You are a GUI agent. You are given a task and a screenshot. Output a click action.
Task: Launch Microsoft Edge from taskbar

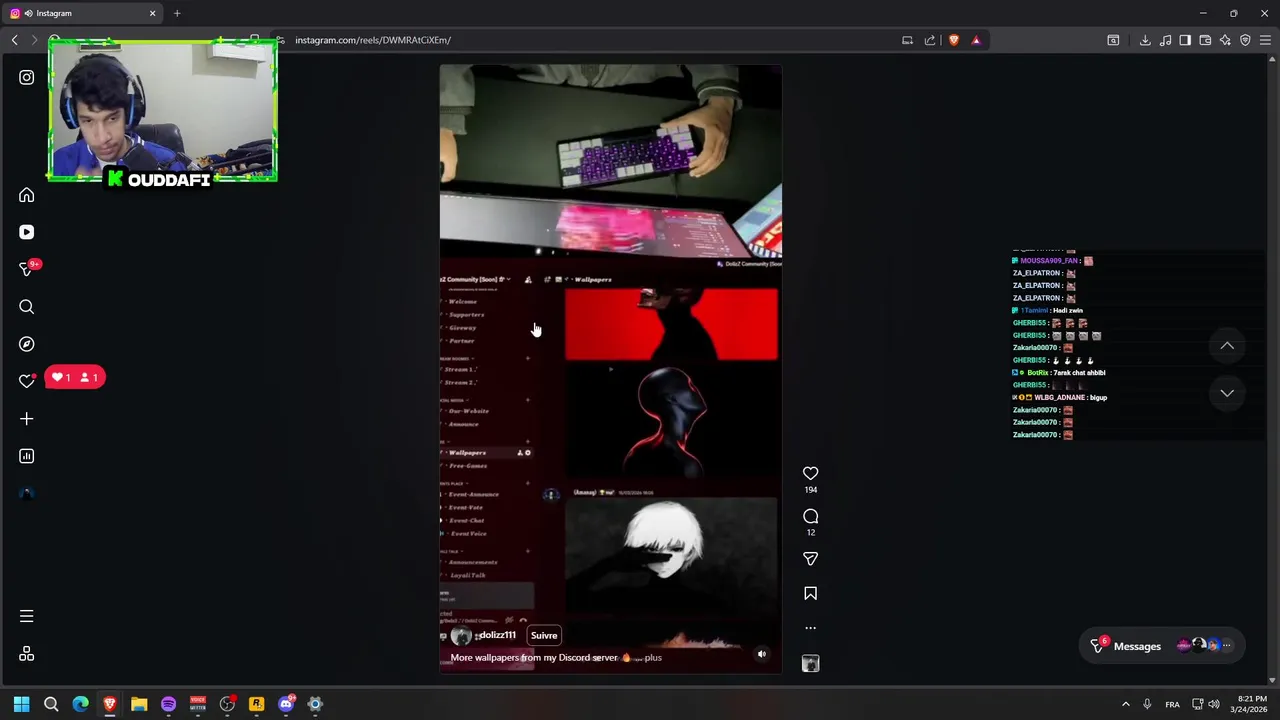click(80, 704)
